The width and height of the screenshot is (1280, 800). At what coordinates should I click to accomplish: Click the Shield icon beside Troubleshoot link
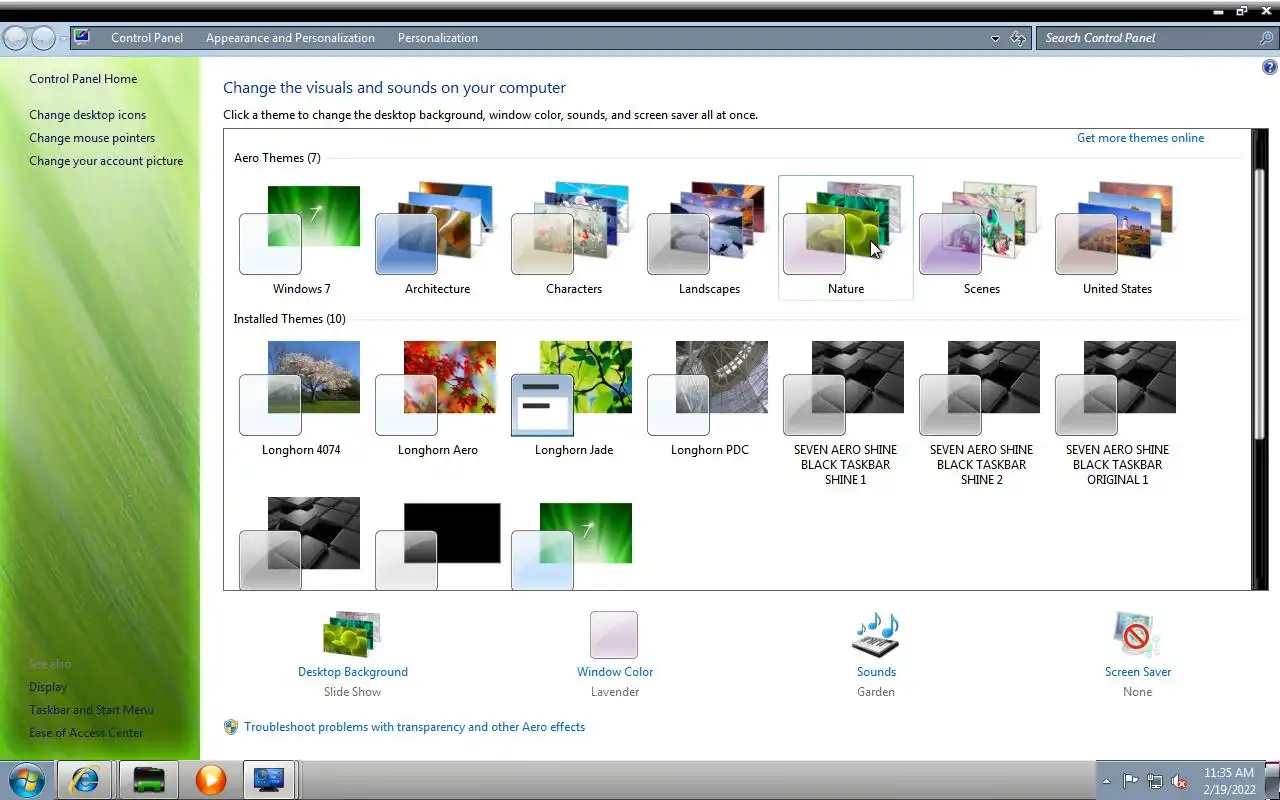coord(231,727)
